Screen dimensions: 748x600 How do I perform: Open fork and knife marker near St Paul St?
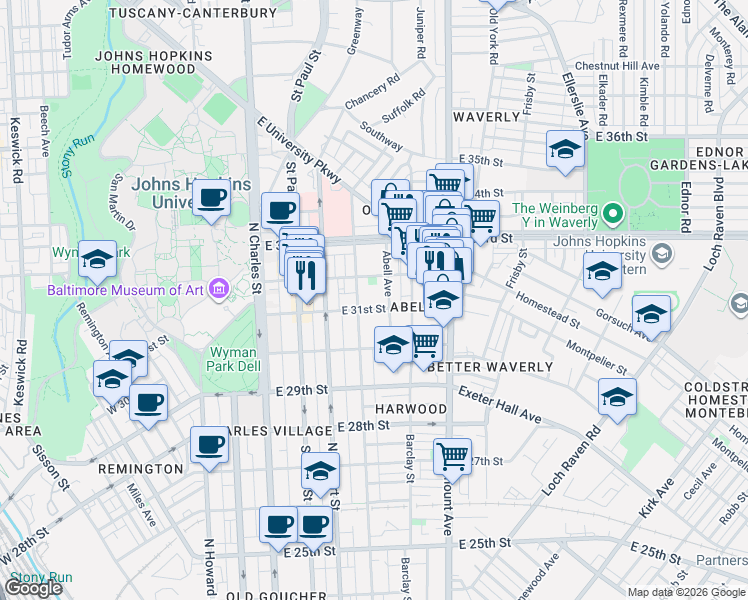(306, 277)
